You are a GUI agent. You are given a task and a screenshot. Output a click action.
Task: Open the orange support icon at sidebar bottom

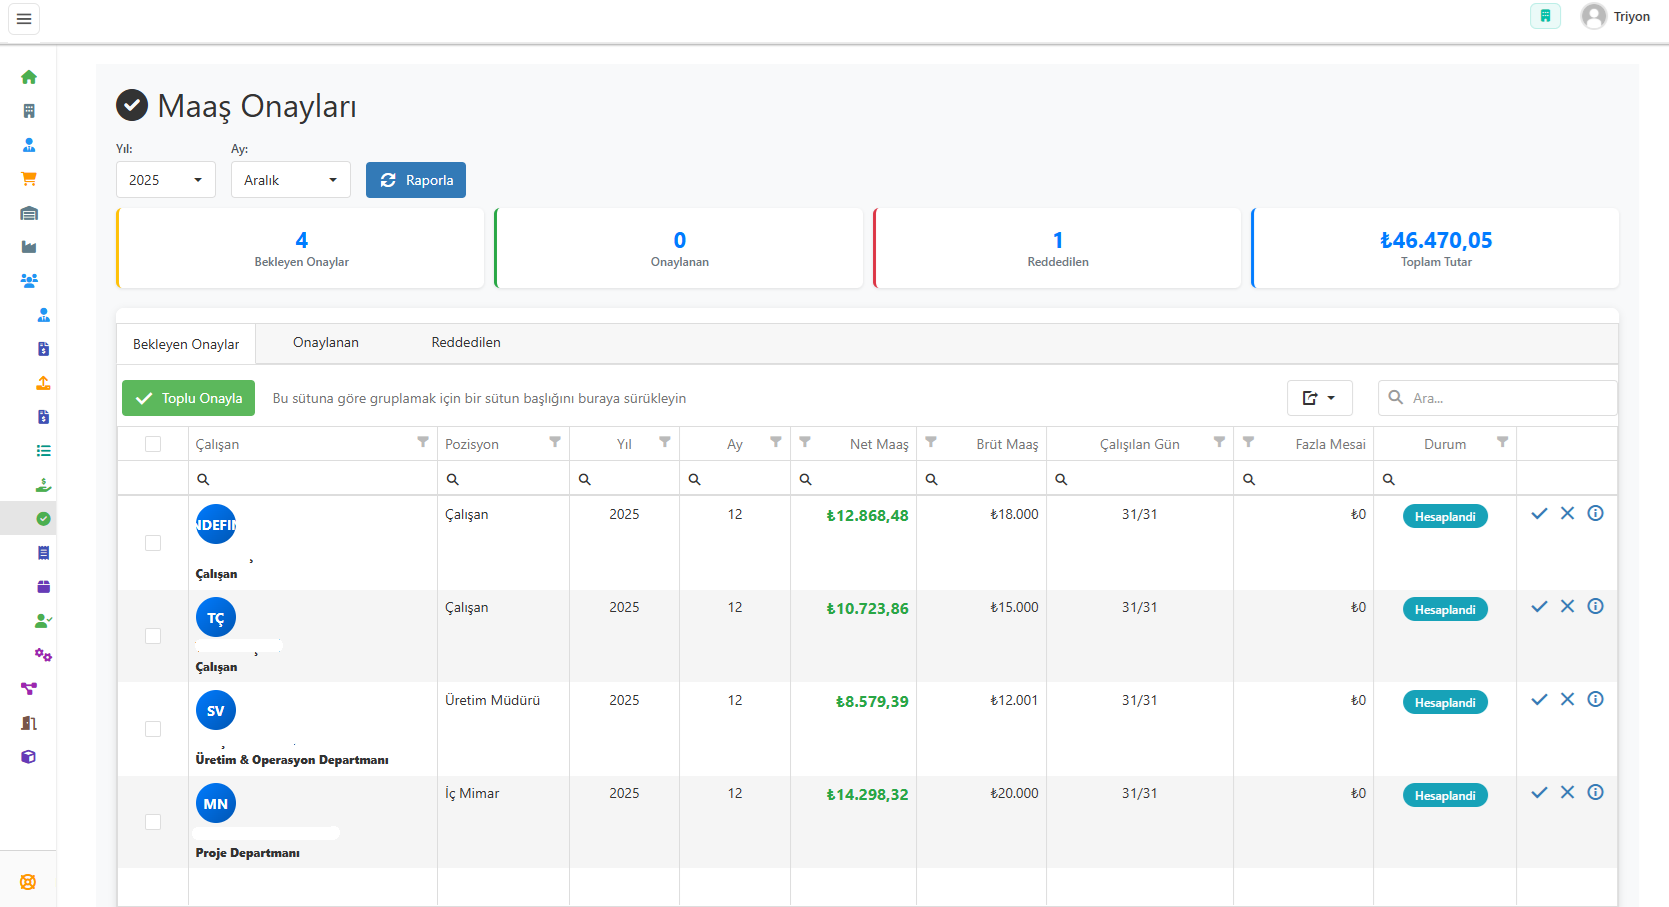click(x=28, y=882)
